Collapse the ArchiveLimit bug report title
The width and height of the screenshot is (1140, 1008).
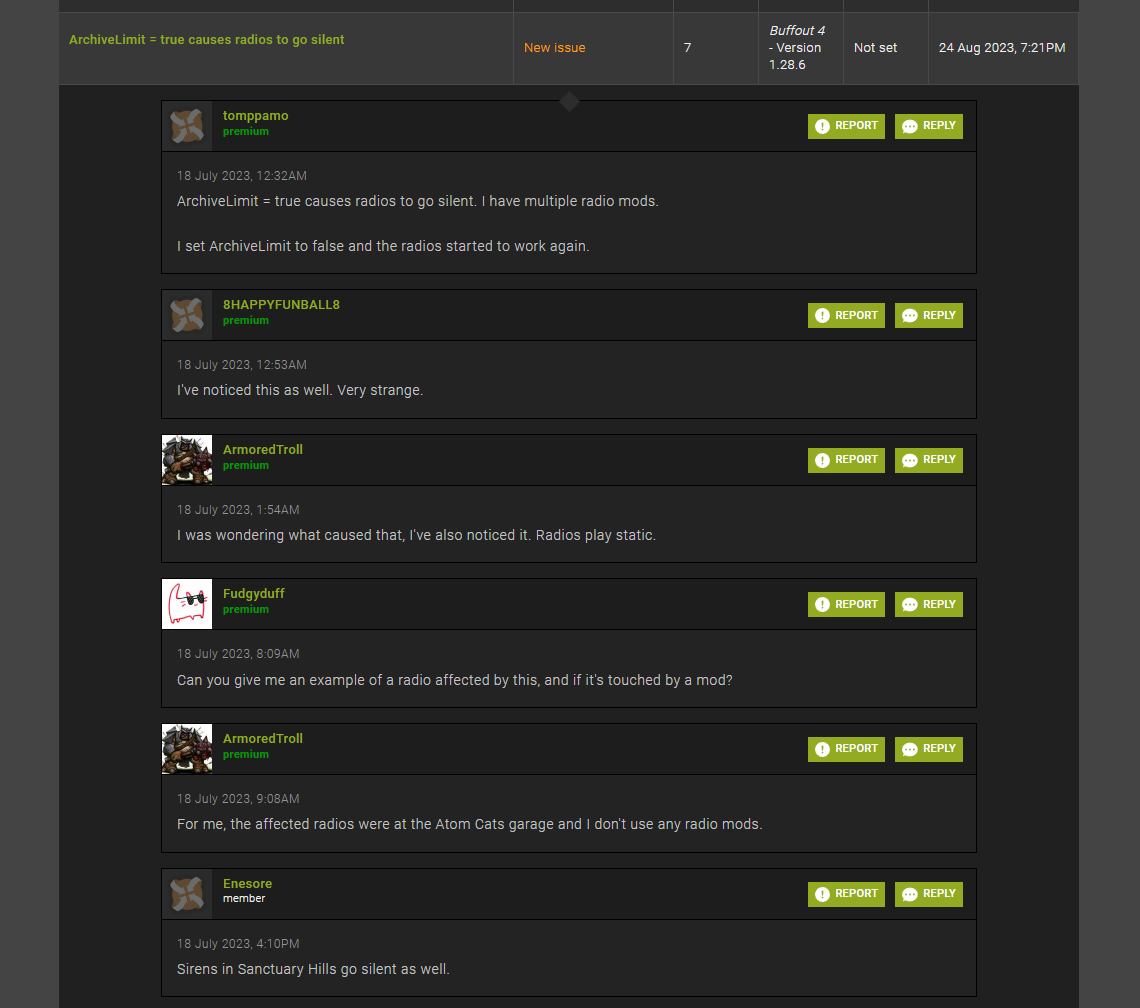point(206,40)
